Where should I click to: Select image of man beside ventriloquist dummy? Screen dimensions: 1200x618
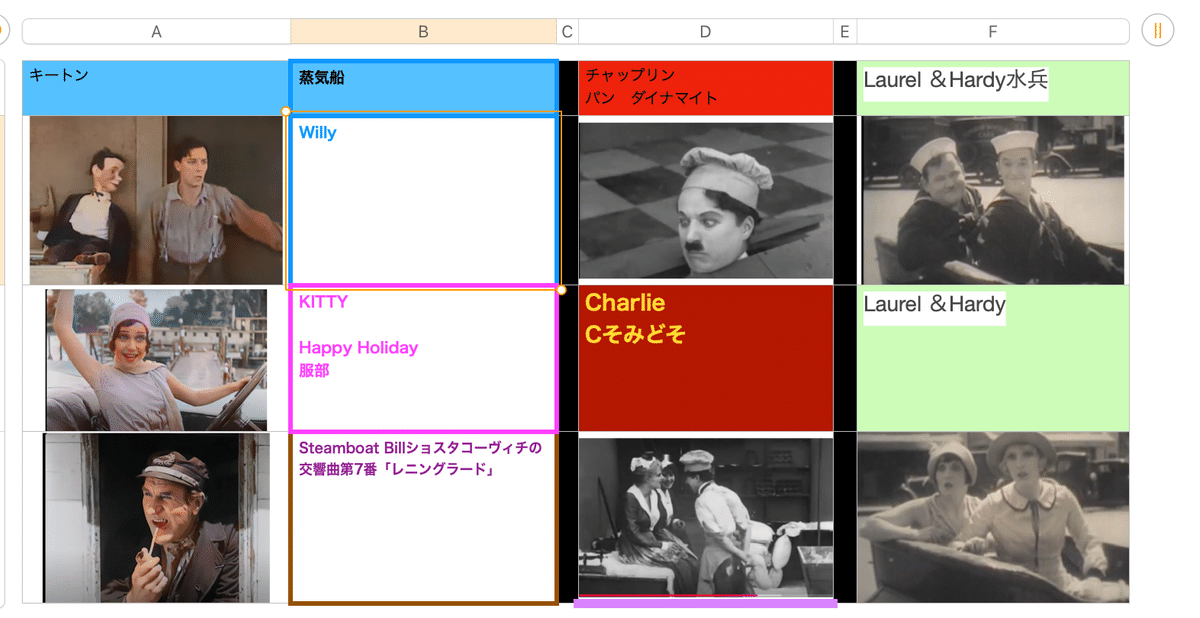156,200
